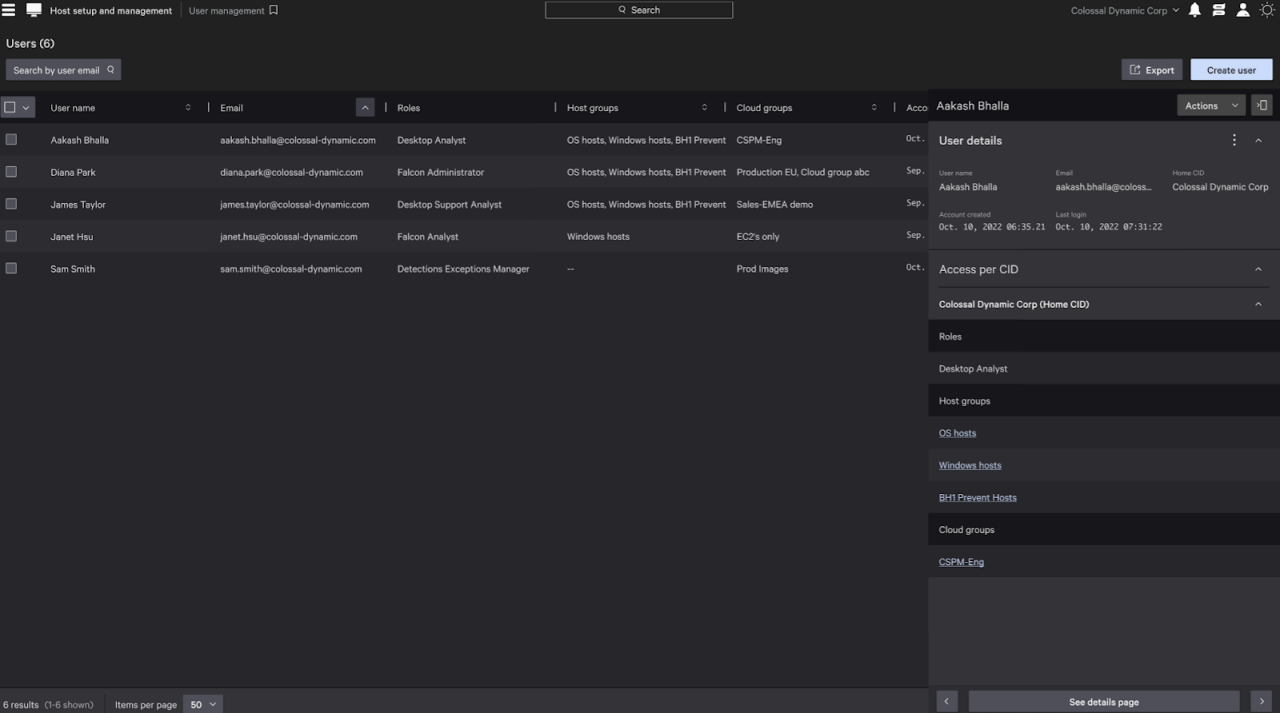This screenshot has height=713, width=1280.
Task: Open the notifications bell
Action: click(1194, 10)
